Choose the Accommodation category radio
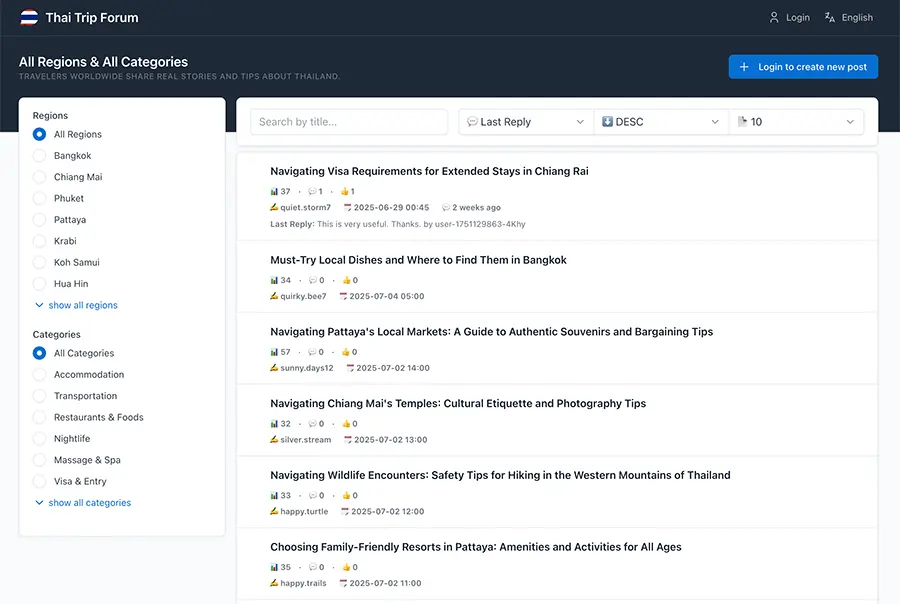 pos(39,374)
